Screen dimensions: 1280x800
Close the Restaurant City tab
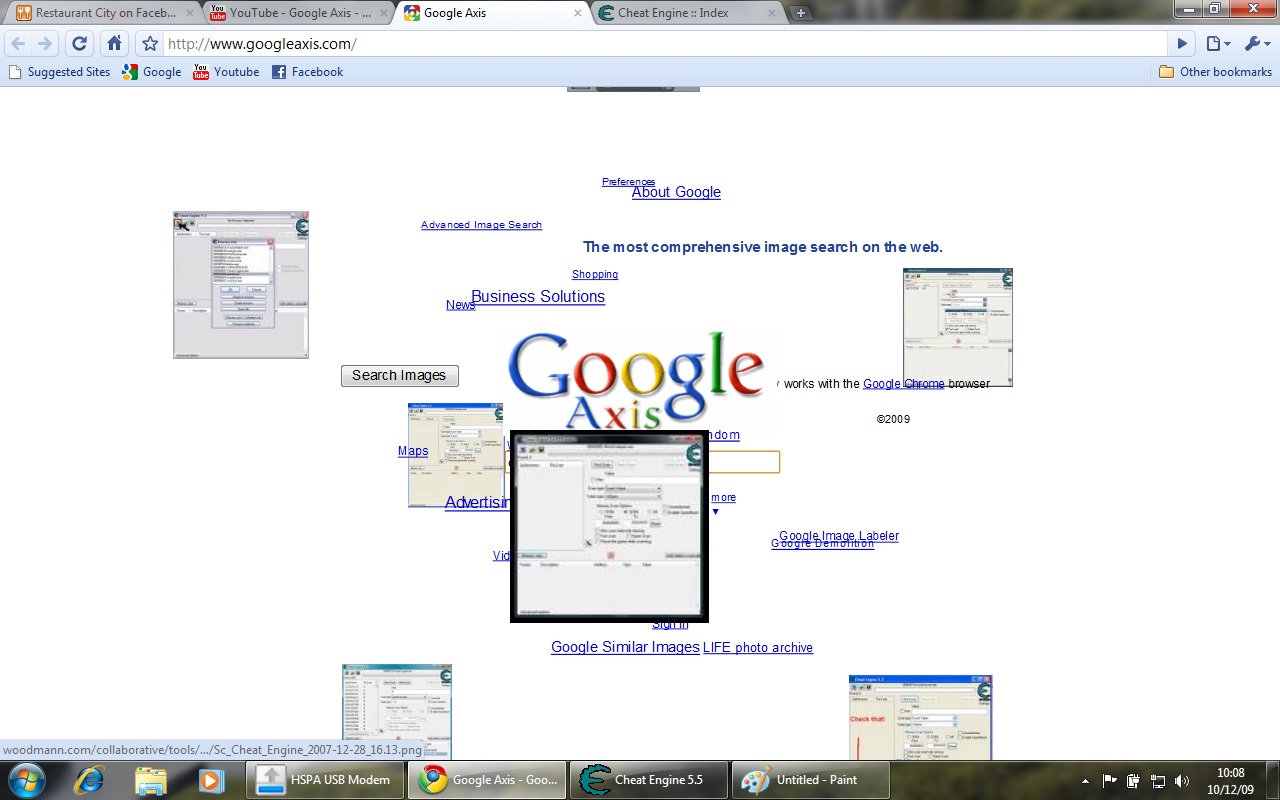(x=190, y=13)
